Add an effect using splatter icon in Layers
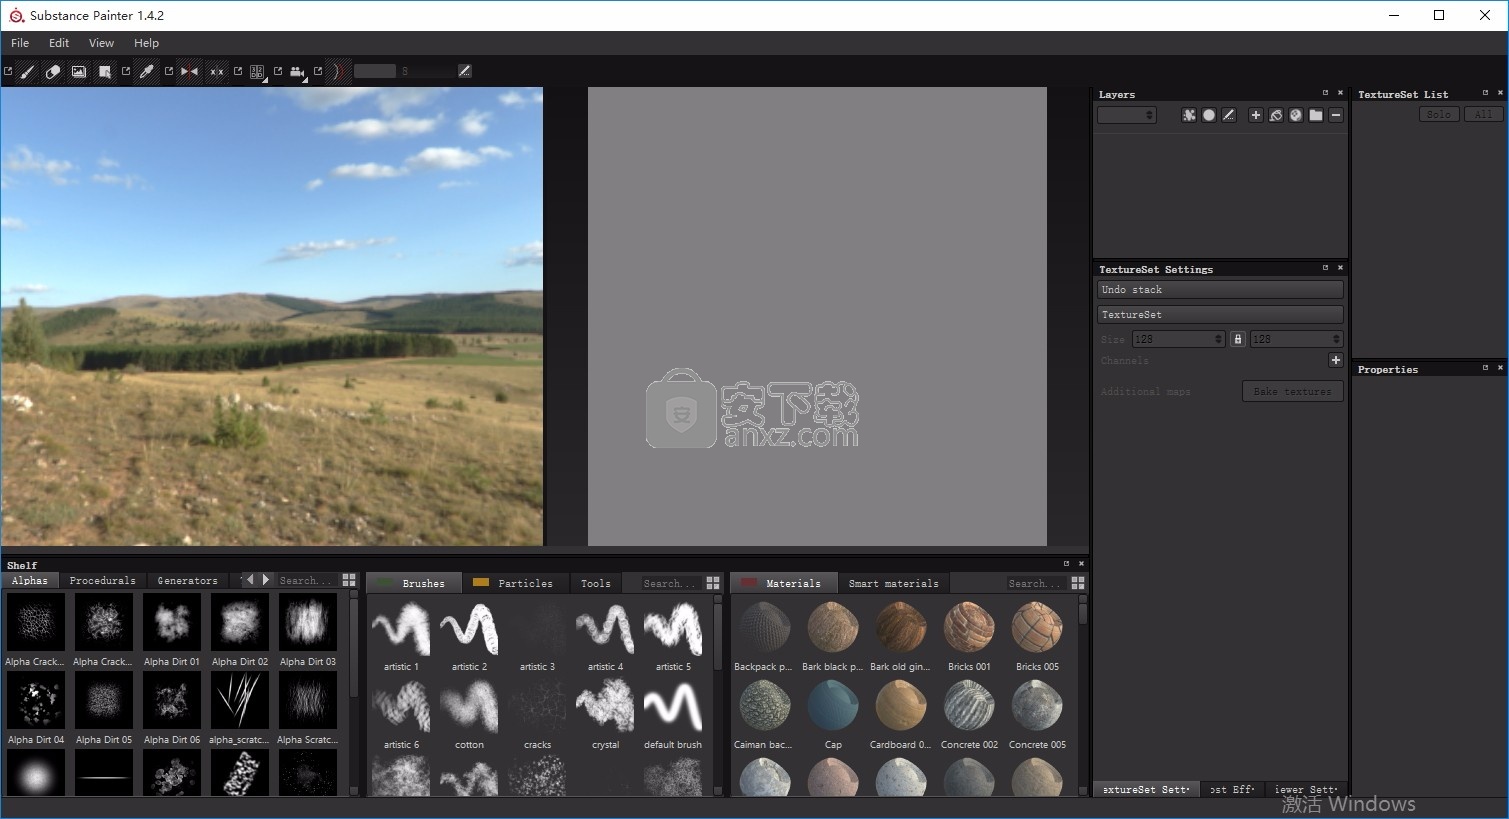1509x819 pixels. (x=1189, y=115)
